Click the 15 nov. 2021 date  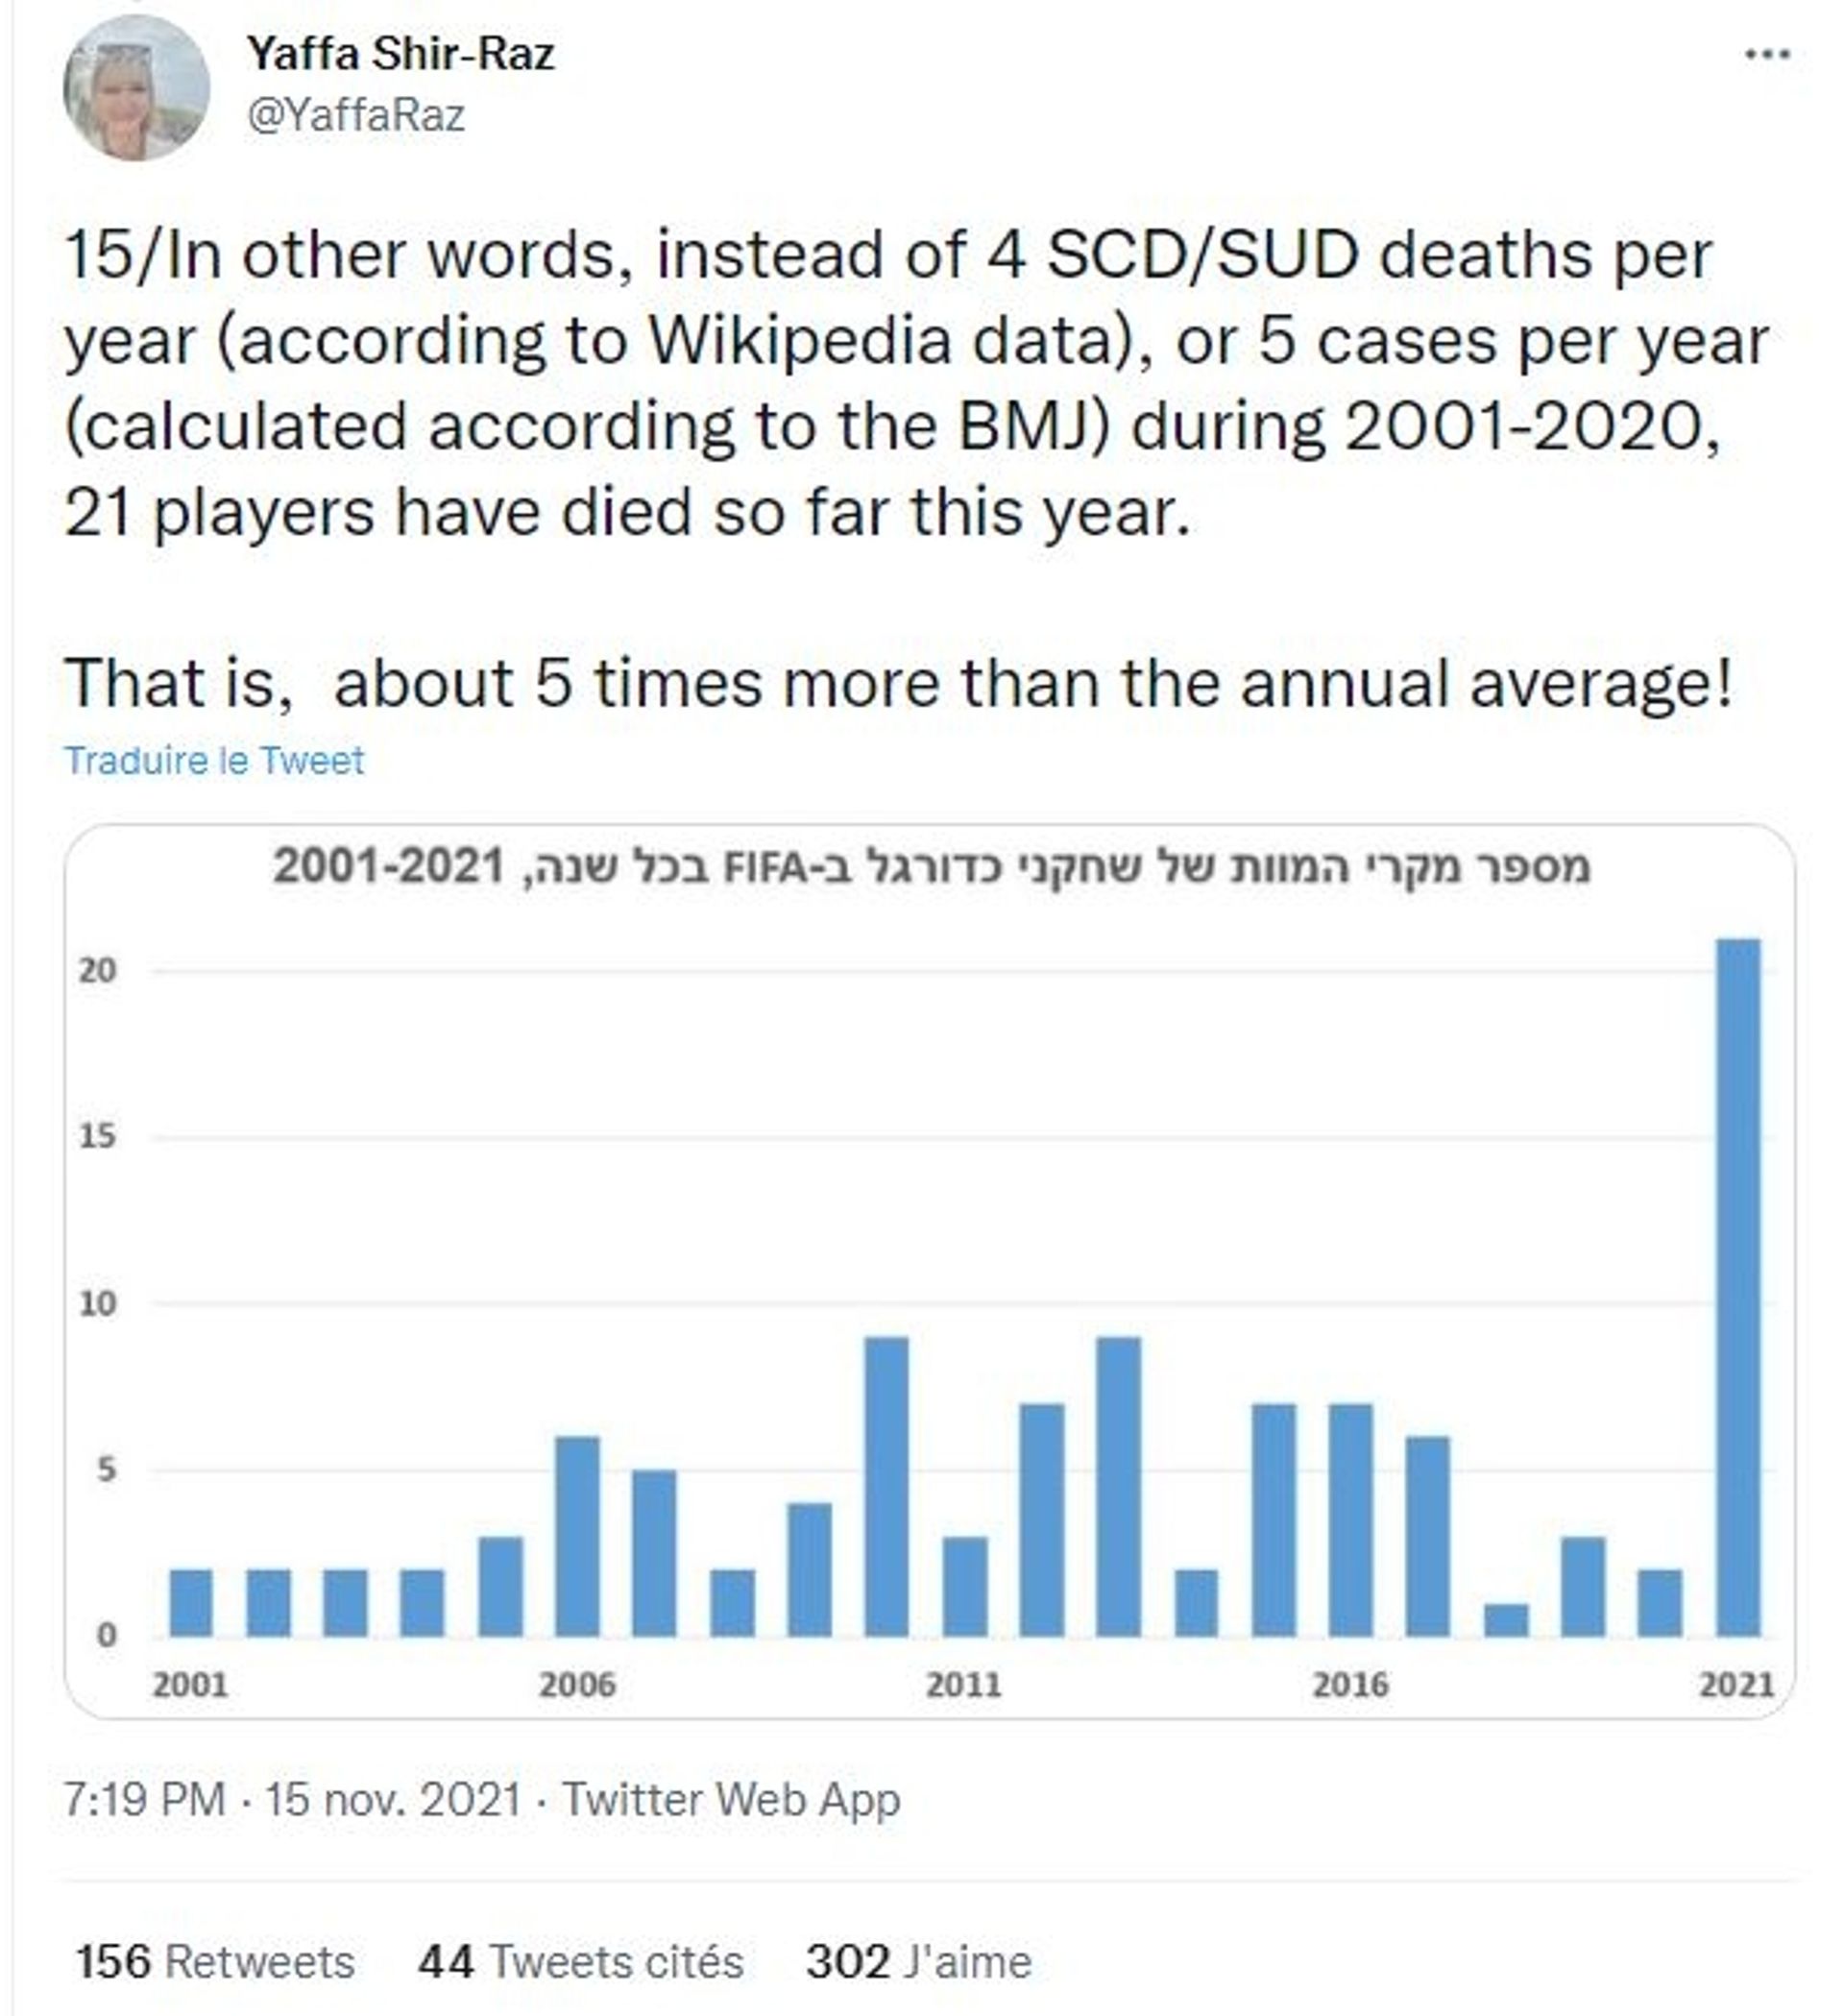coord(393,1800)
